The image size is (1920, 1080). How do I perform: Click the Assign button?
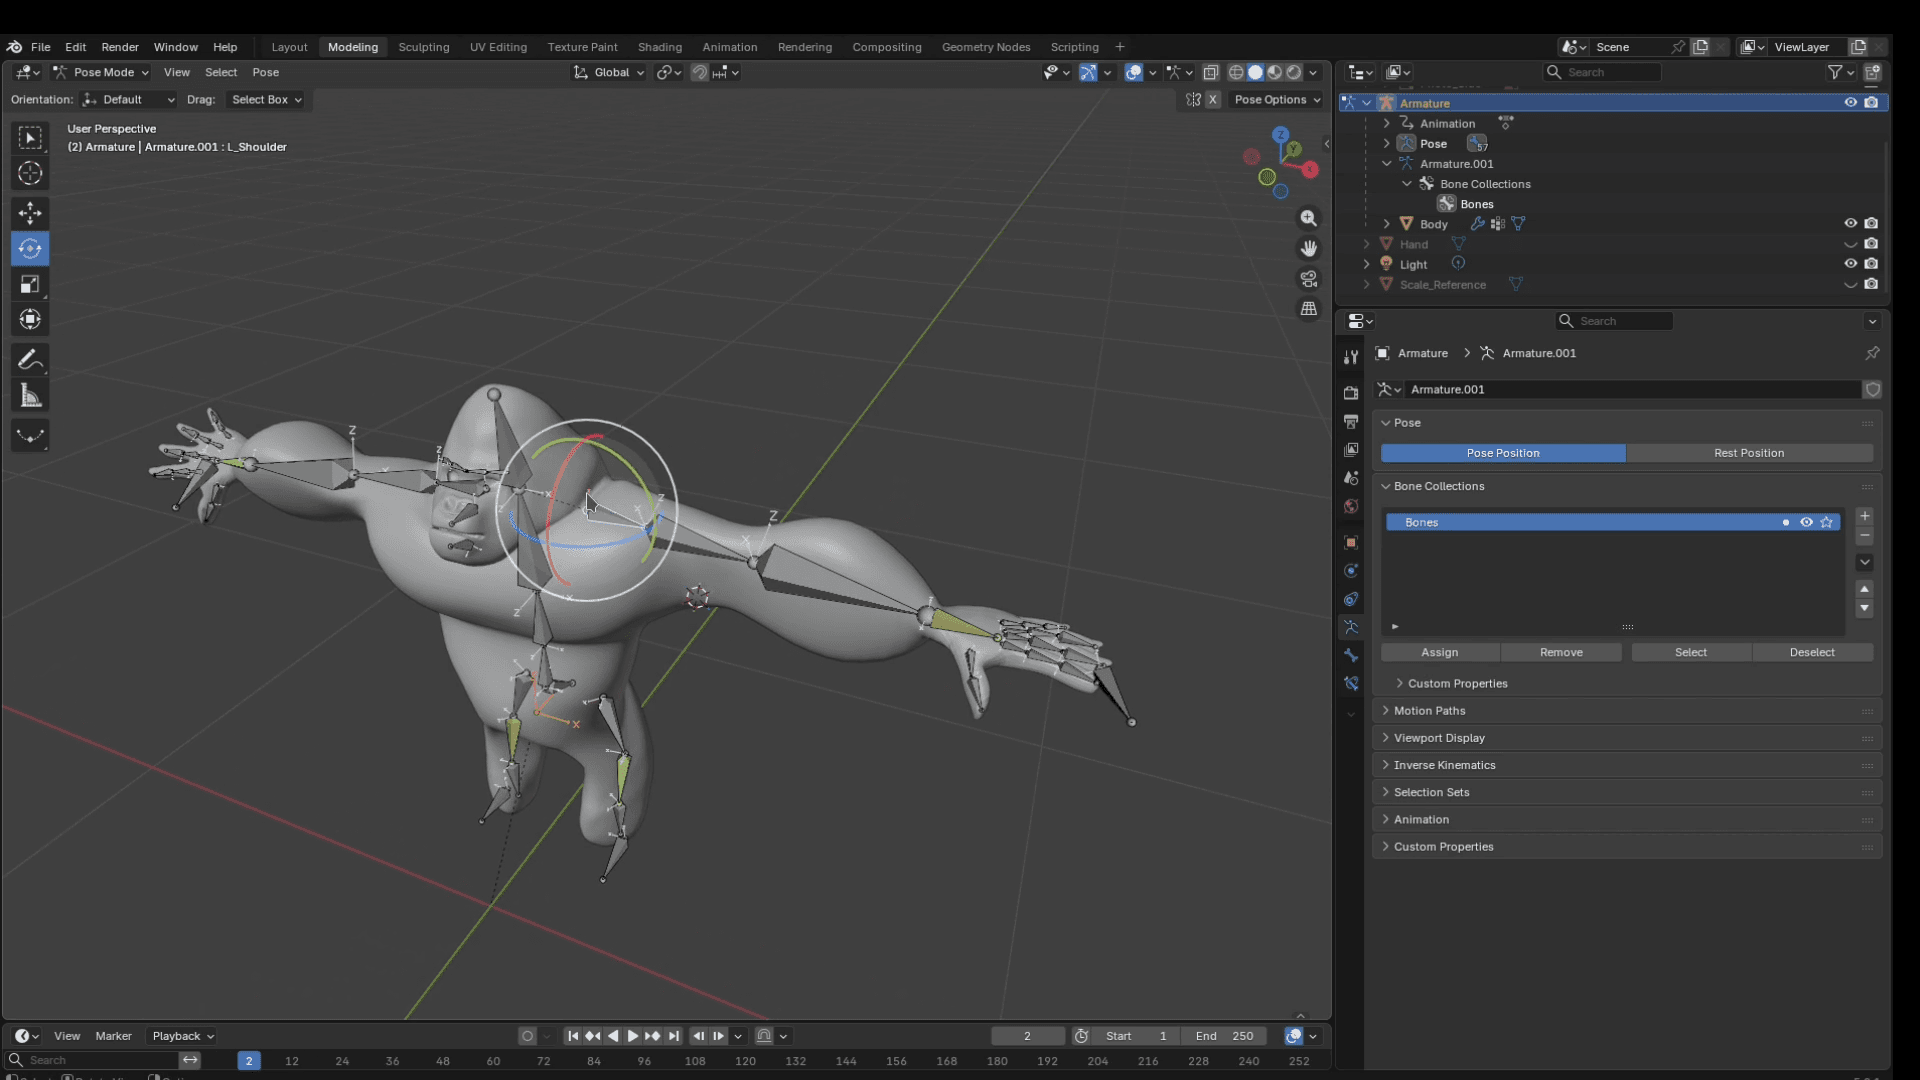(x=1439, y=652)
